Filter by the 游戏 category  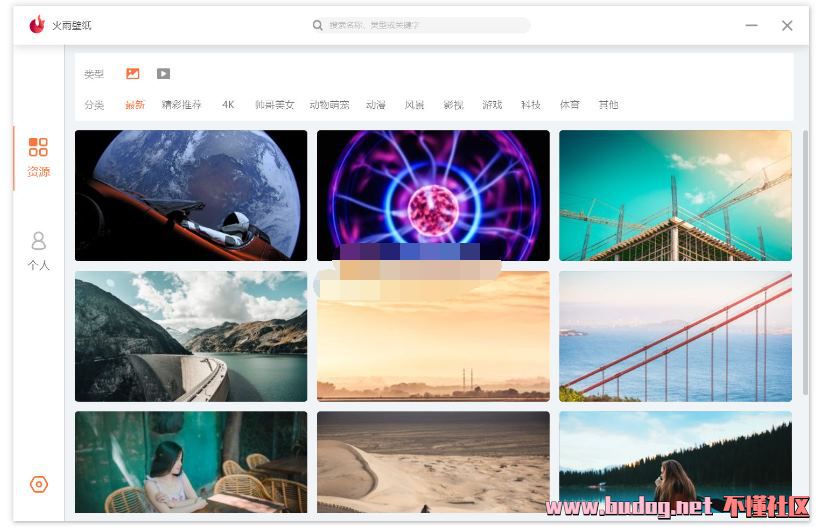click(x=492, y=105)
